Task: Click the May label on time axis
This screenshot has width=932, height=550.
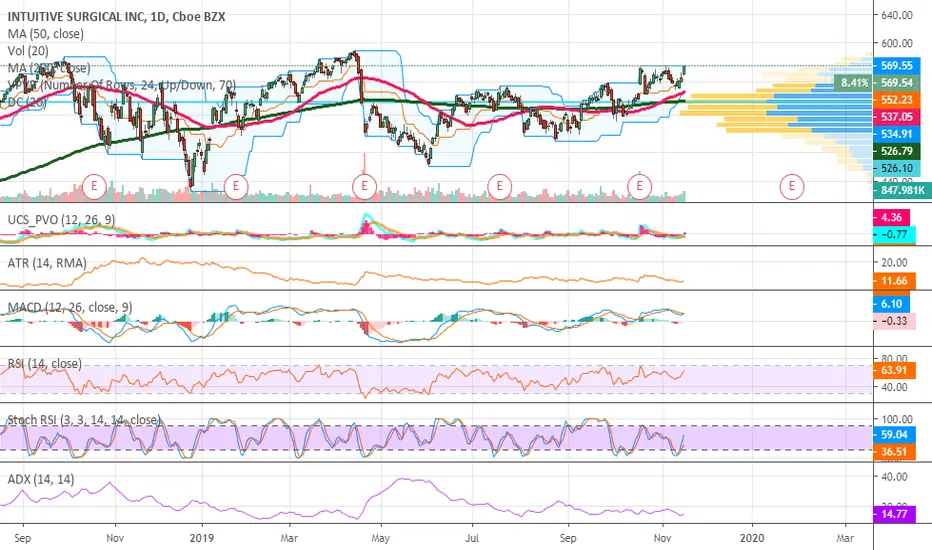Action: coord(380,538)
